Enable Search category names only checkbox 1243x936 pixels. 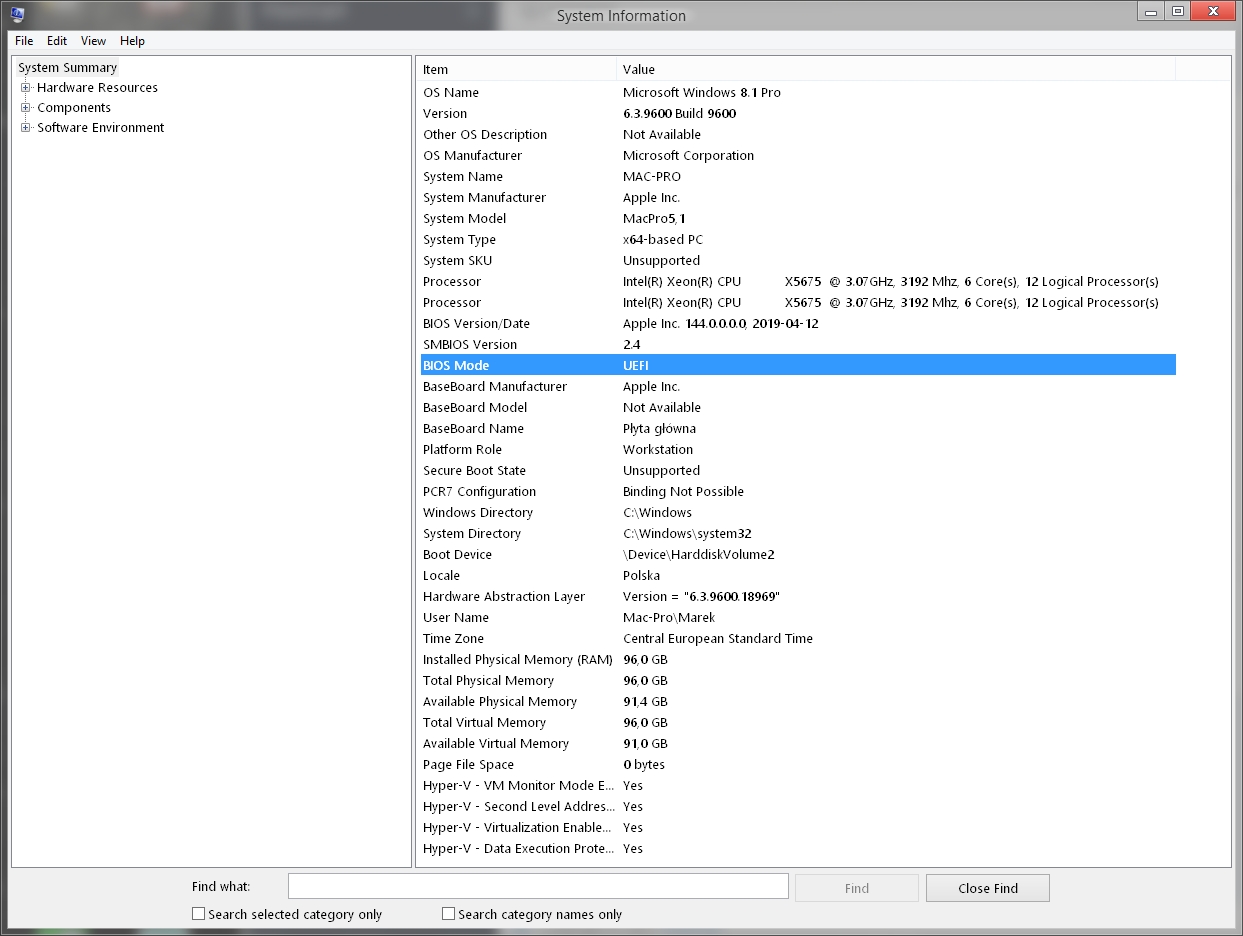point(448,914)
